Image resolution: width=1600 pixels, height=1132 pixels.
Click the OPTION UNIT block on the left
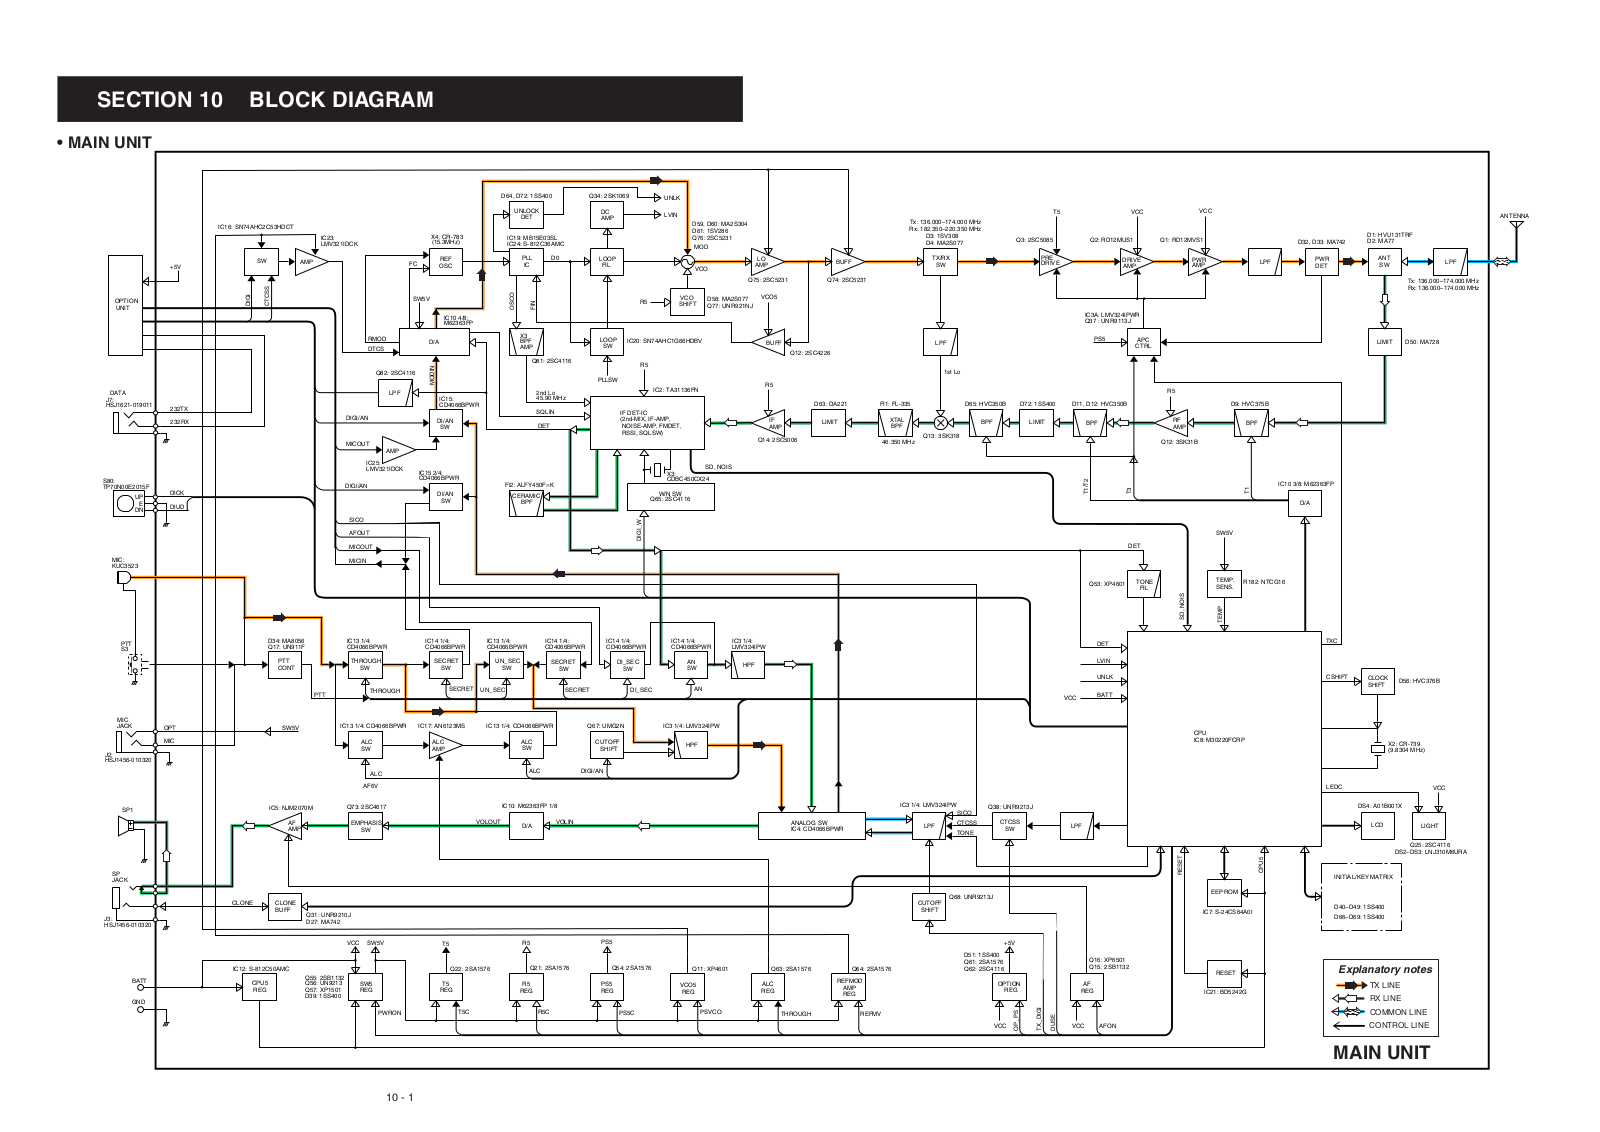tap(126, 305)
